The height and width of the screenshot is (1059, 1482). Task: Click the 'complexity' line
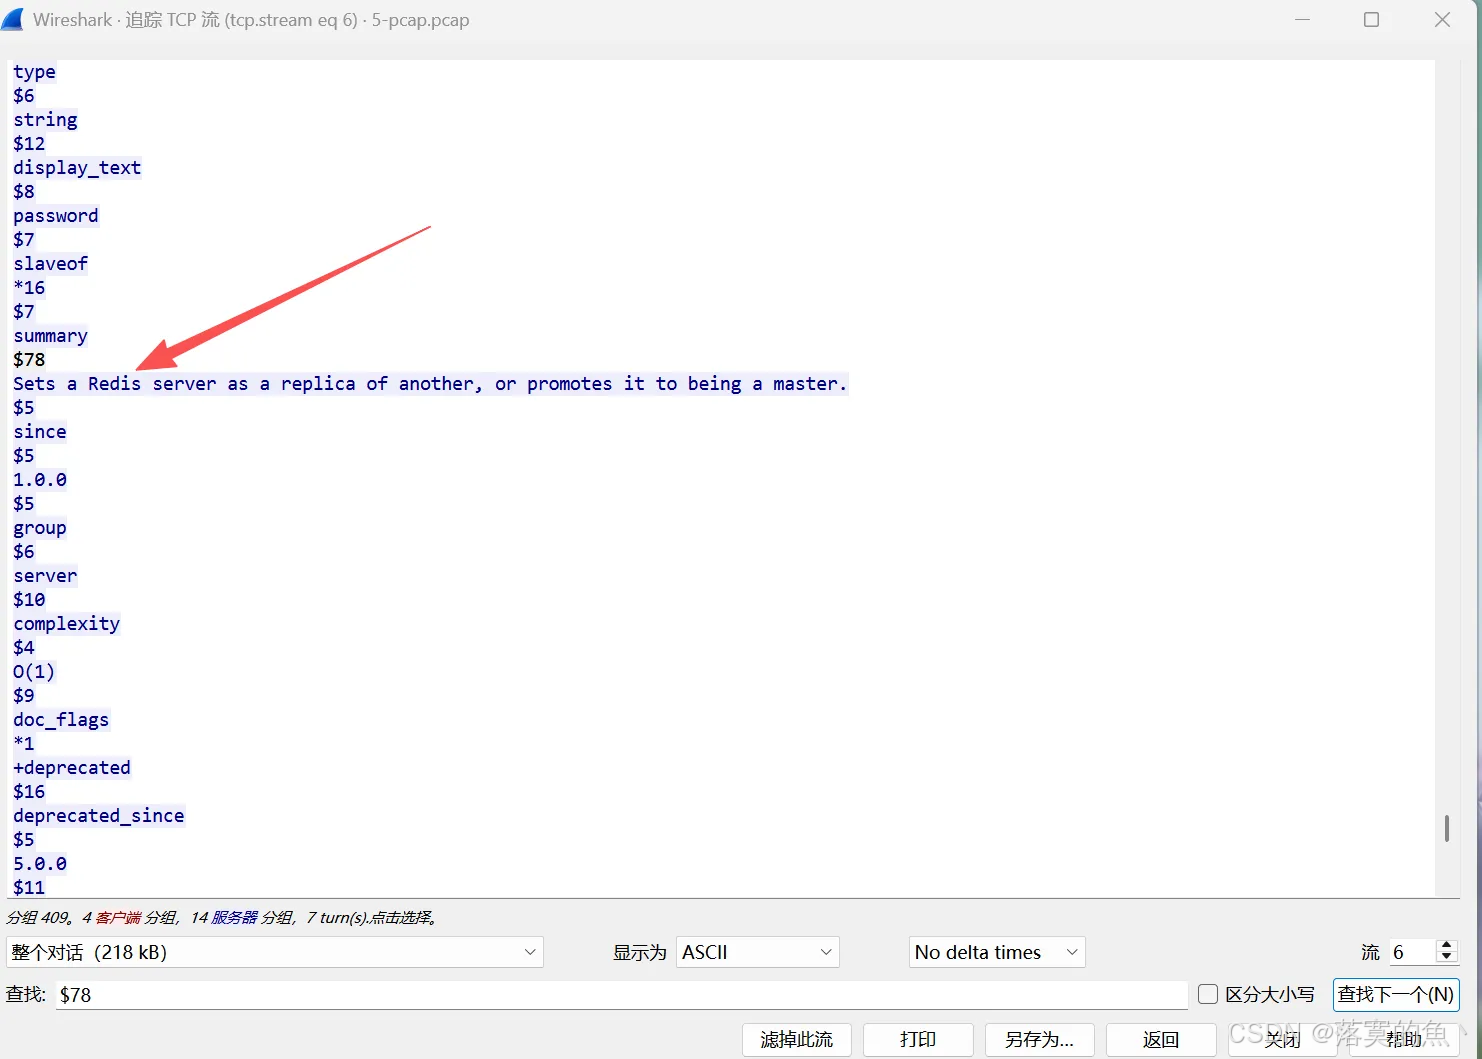(x=66, y=624)
